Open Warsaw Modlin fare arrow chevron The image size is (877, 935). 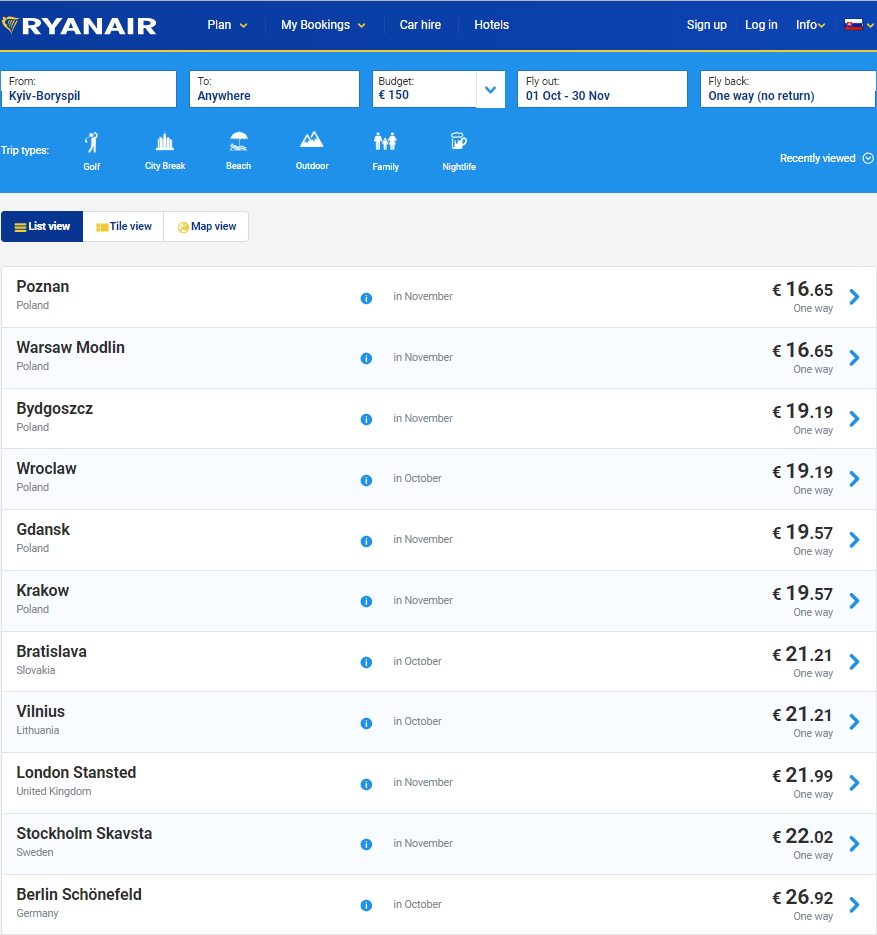click(x=854, y=358)
